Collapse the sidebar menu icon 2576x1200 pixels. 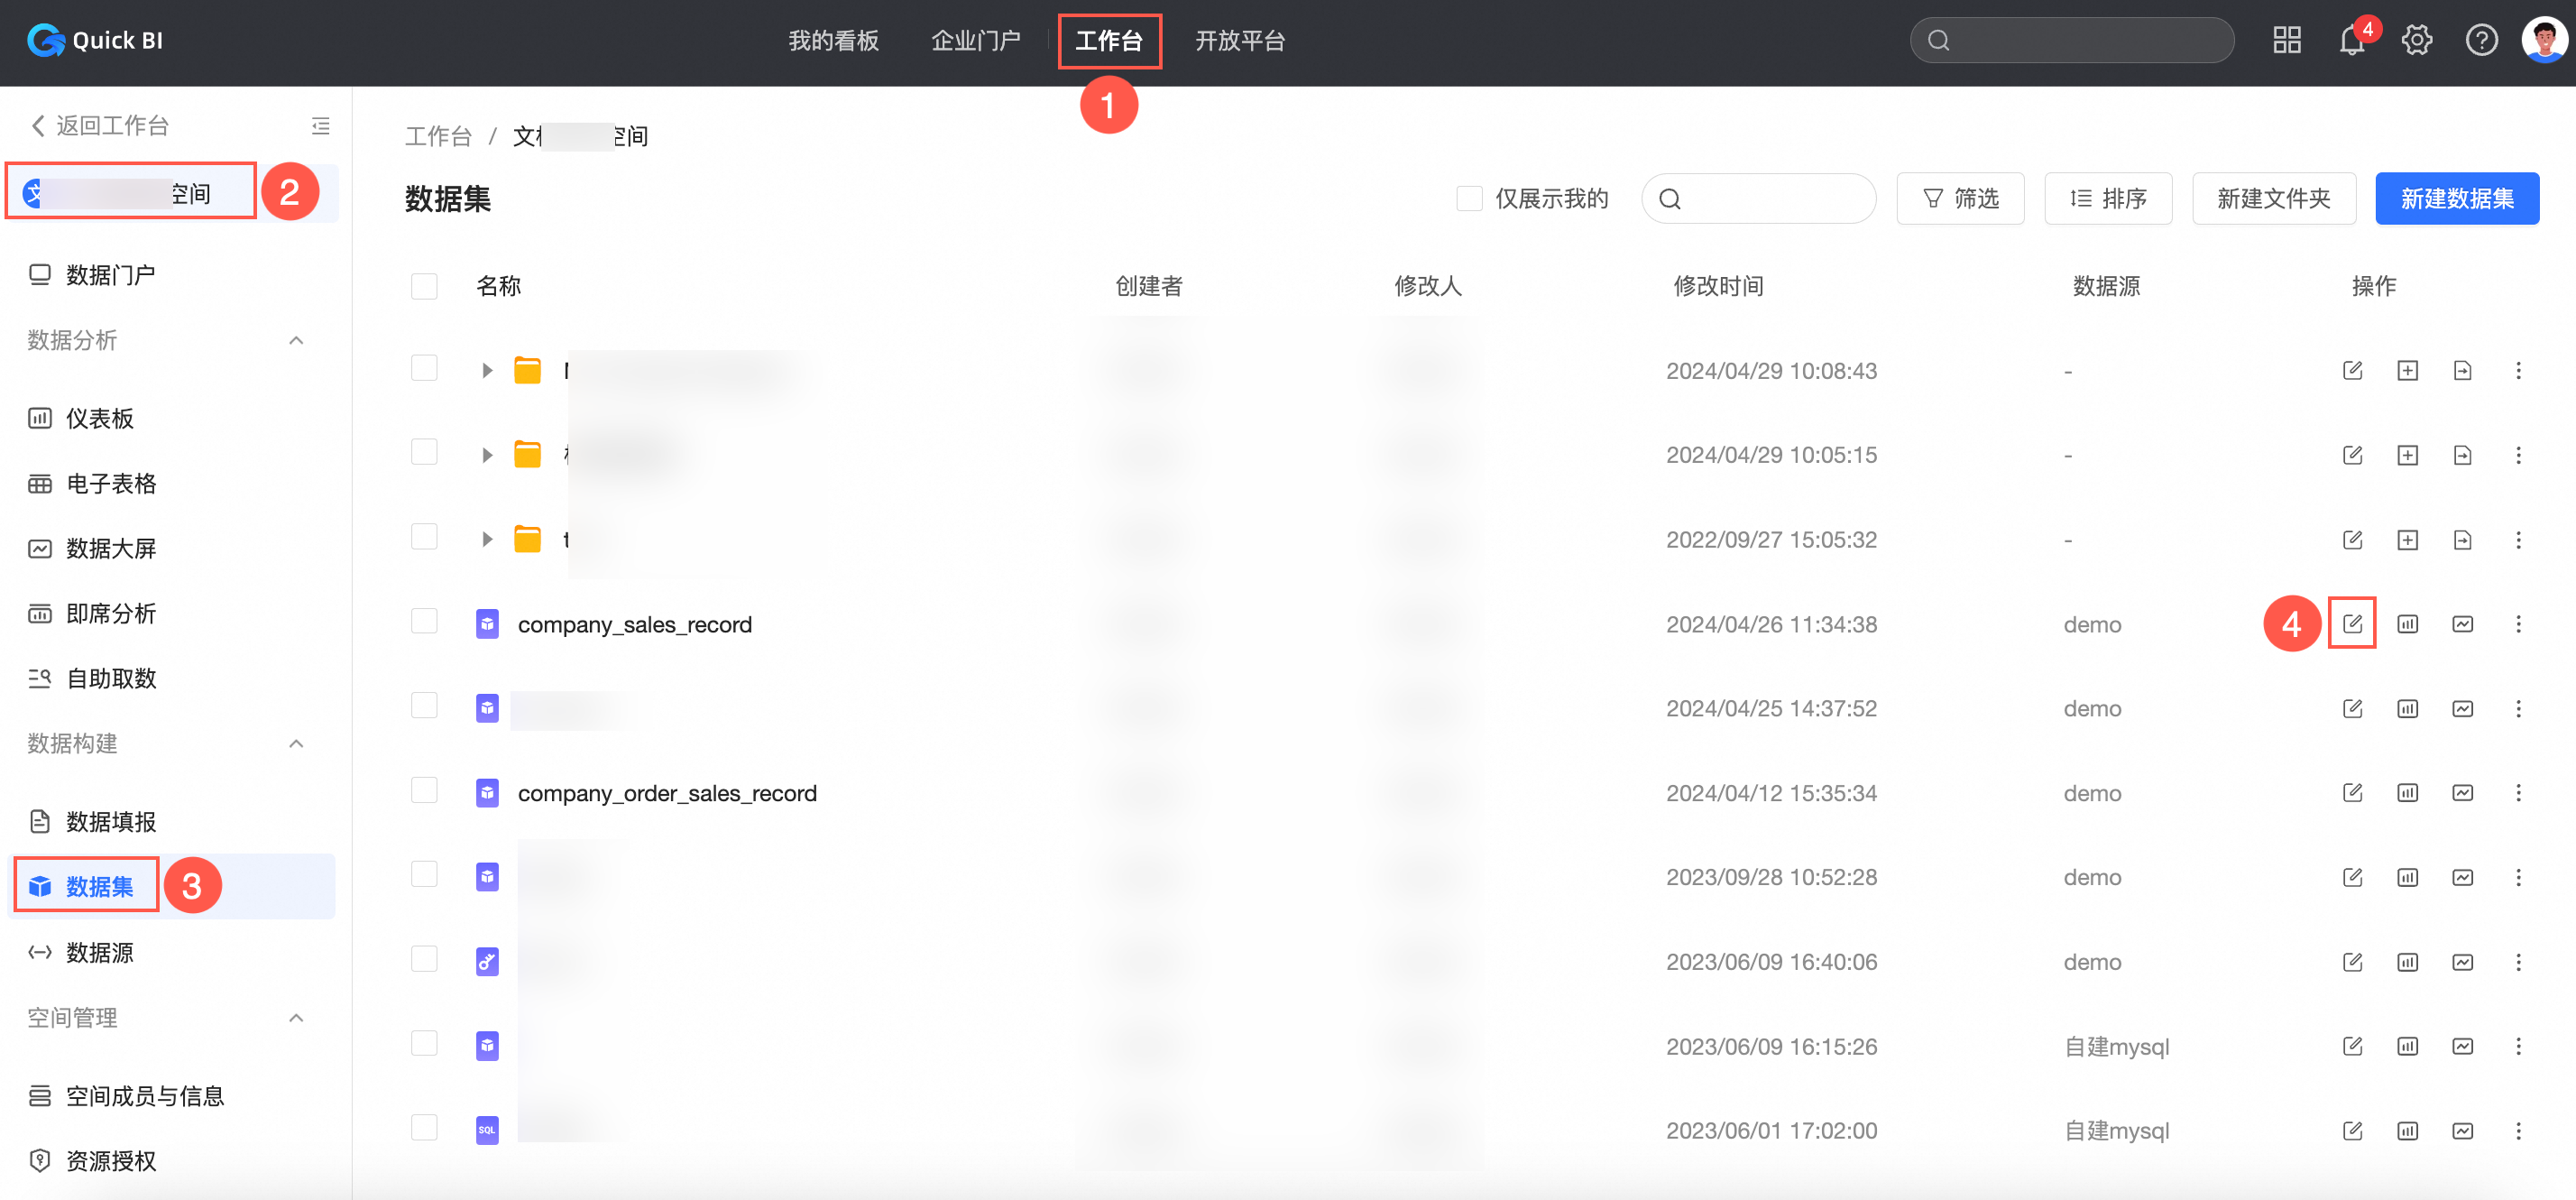tap(320, 126)
